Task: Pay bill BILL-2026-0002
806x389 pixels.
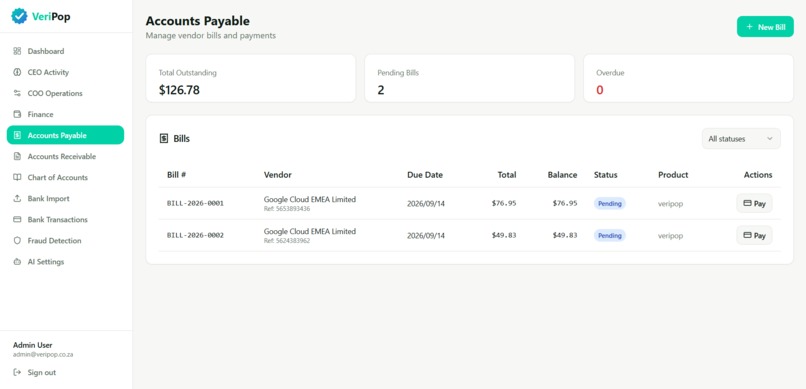Action: click(754, 235)
